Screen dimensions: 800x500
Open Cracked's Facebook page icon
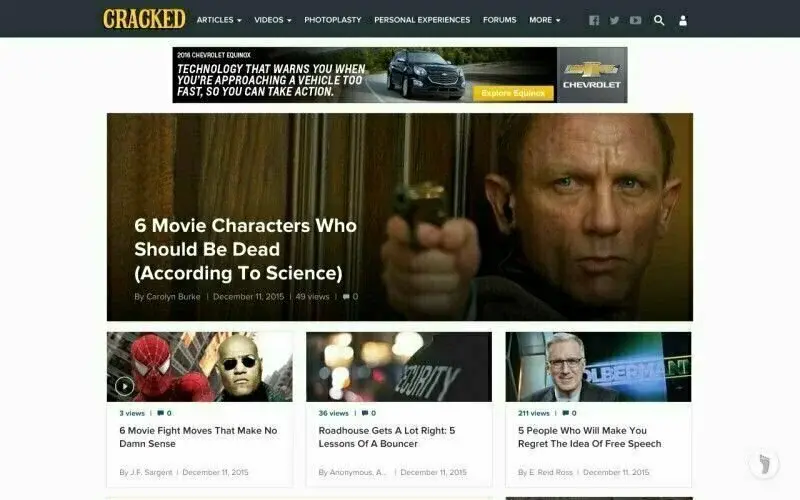(594, 20)
